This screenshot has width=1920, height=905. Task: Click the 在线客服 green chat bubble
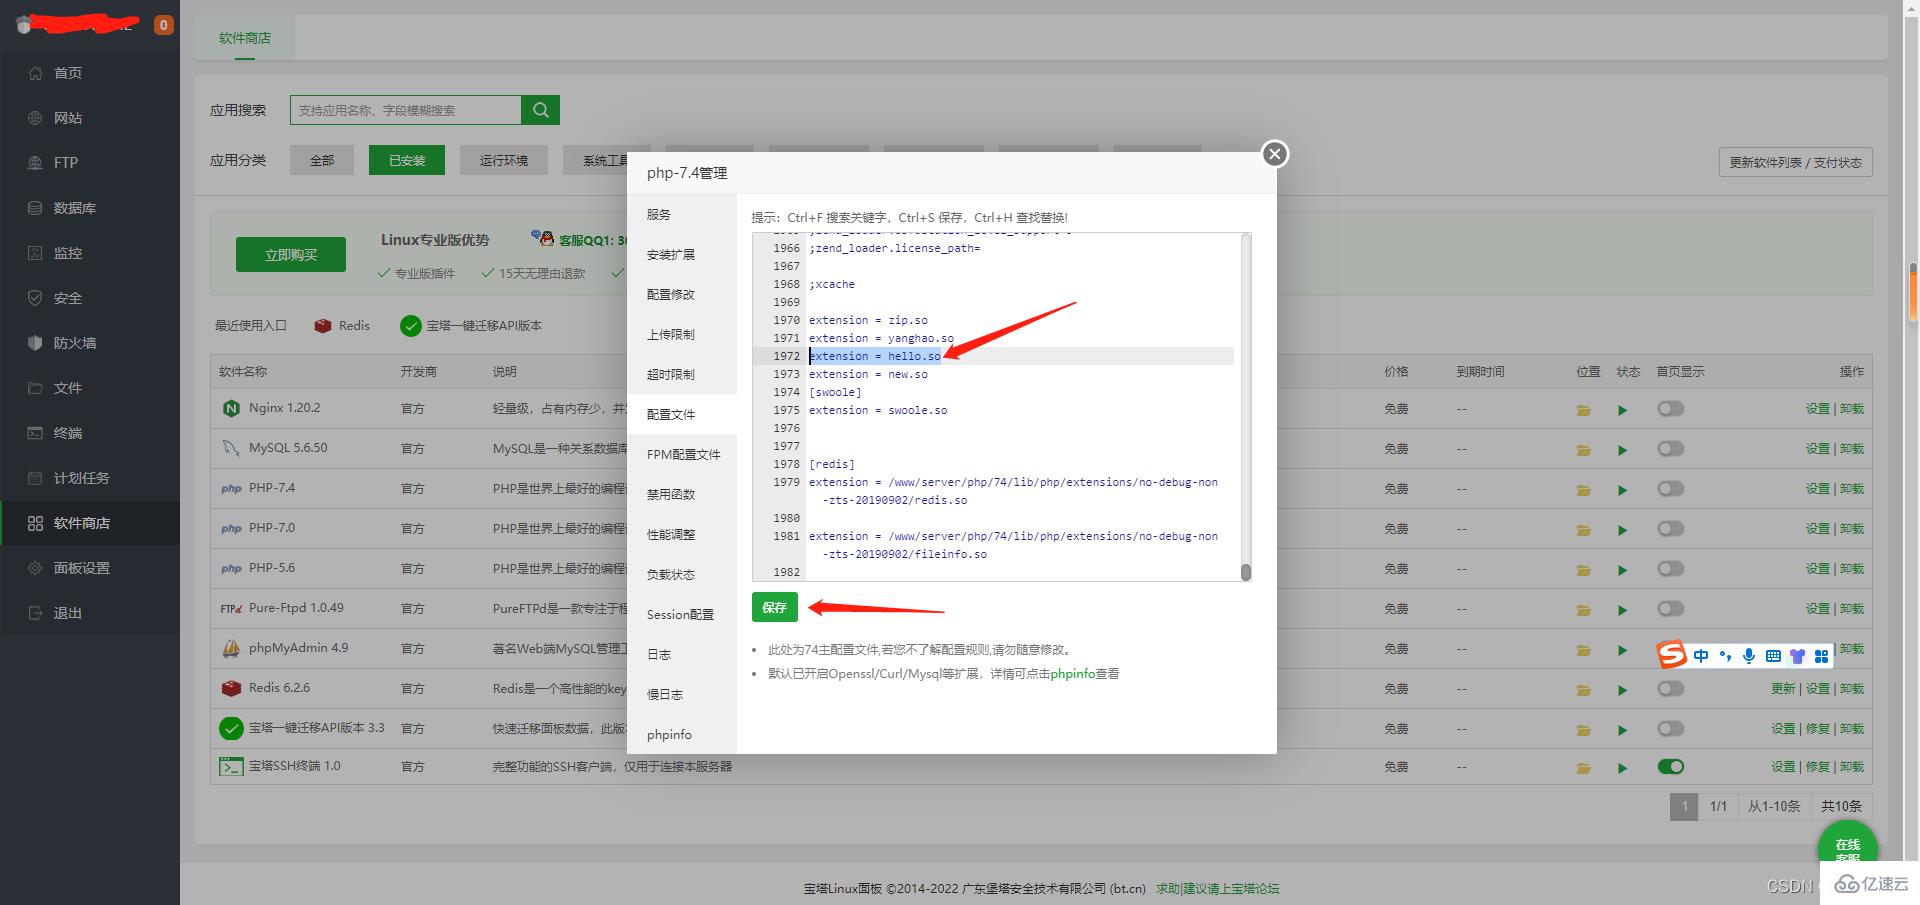pyautogui.click(x=1847, y=848)
